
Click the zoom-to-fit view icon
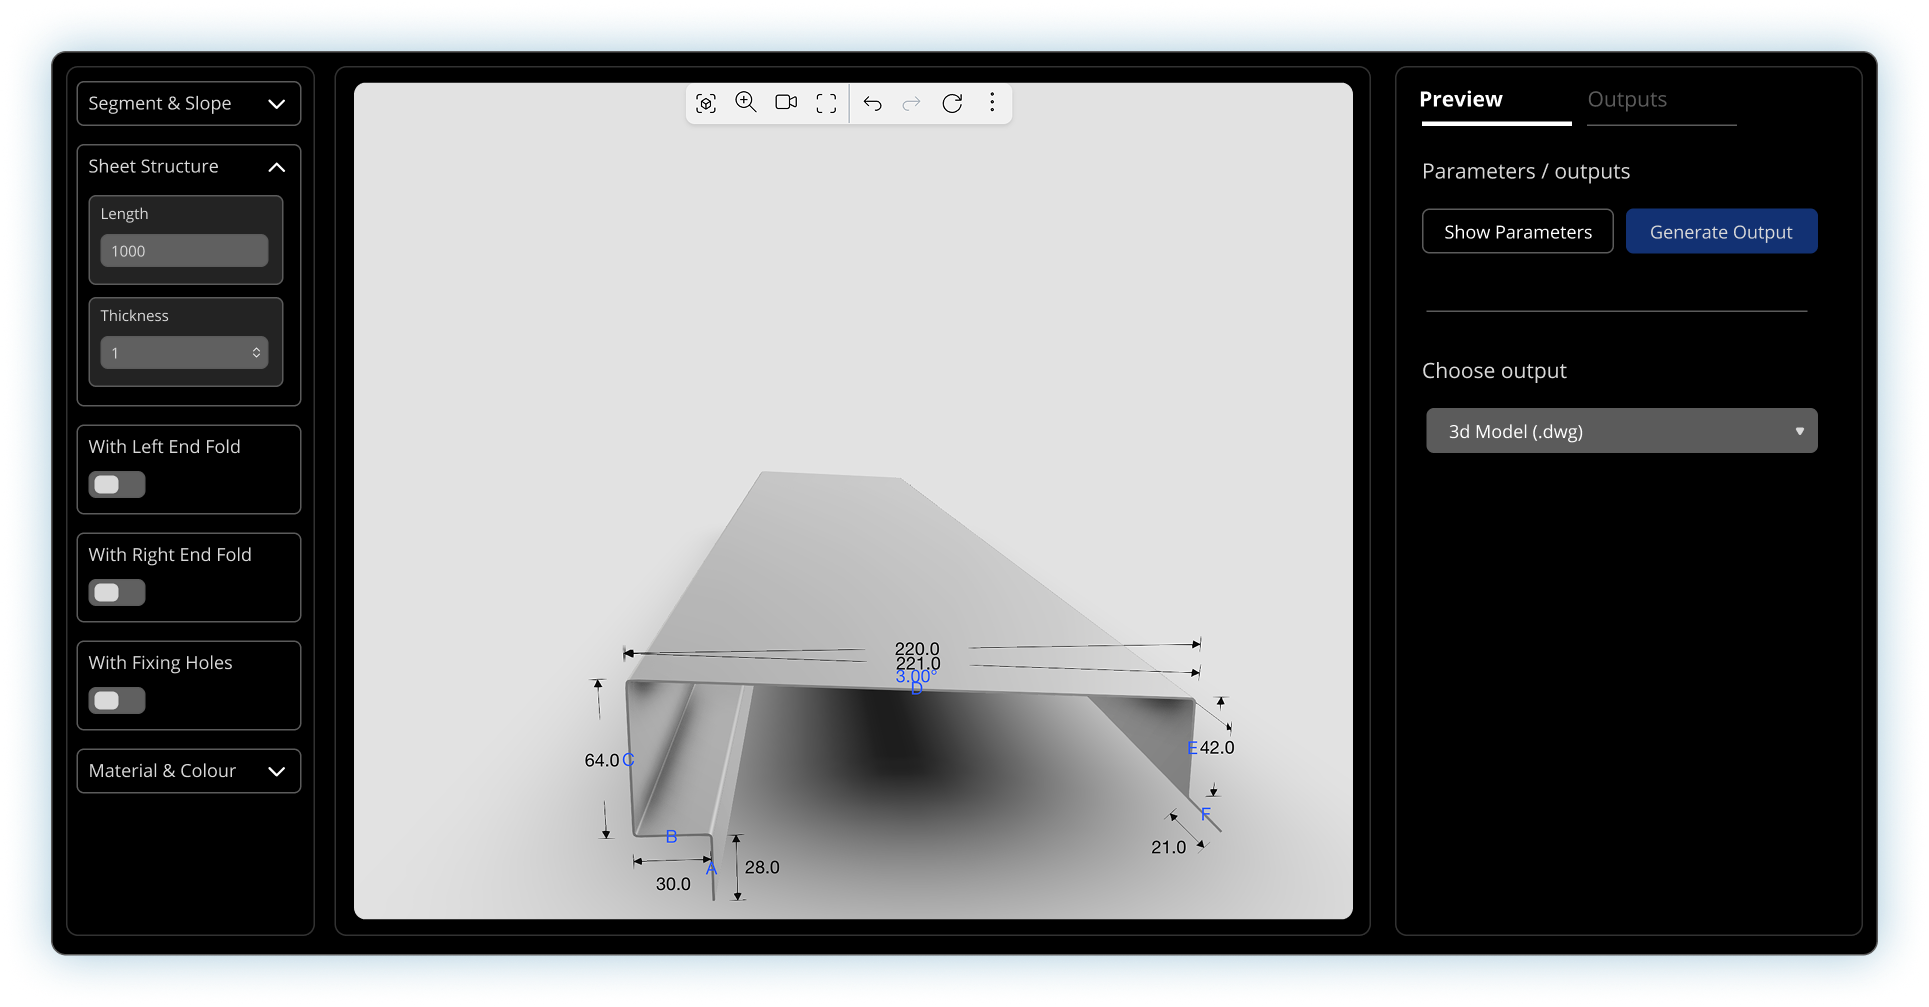tap(706, 103)
